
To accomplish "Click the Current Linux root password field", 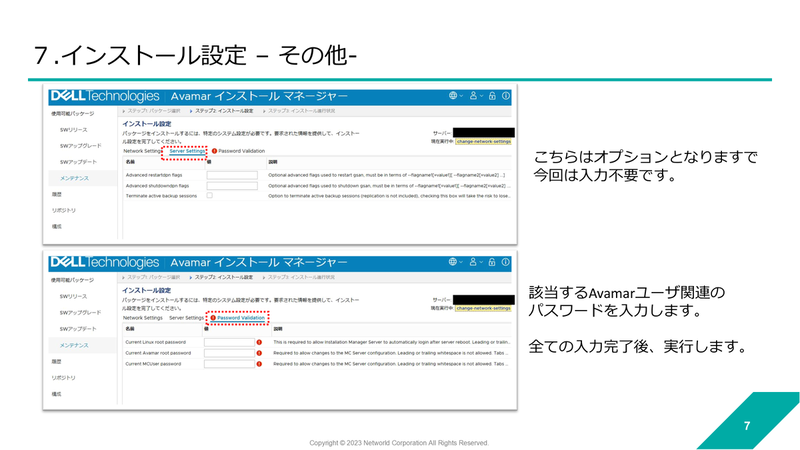I will click(x=229, y=342).
